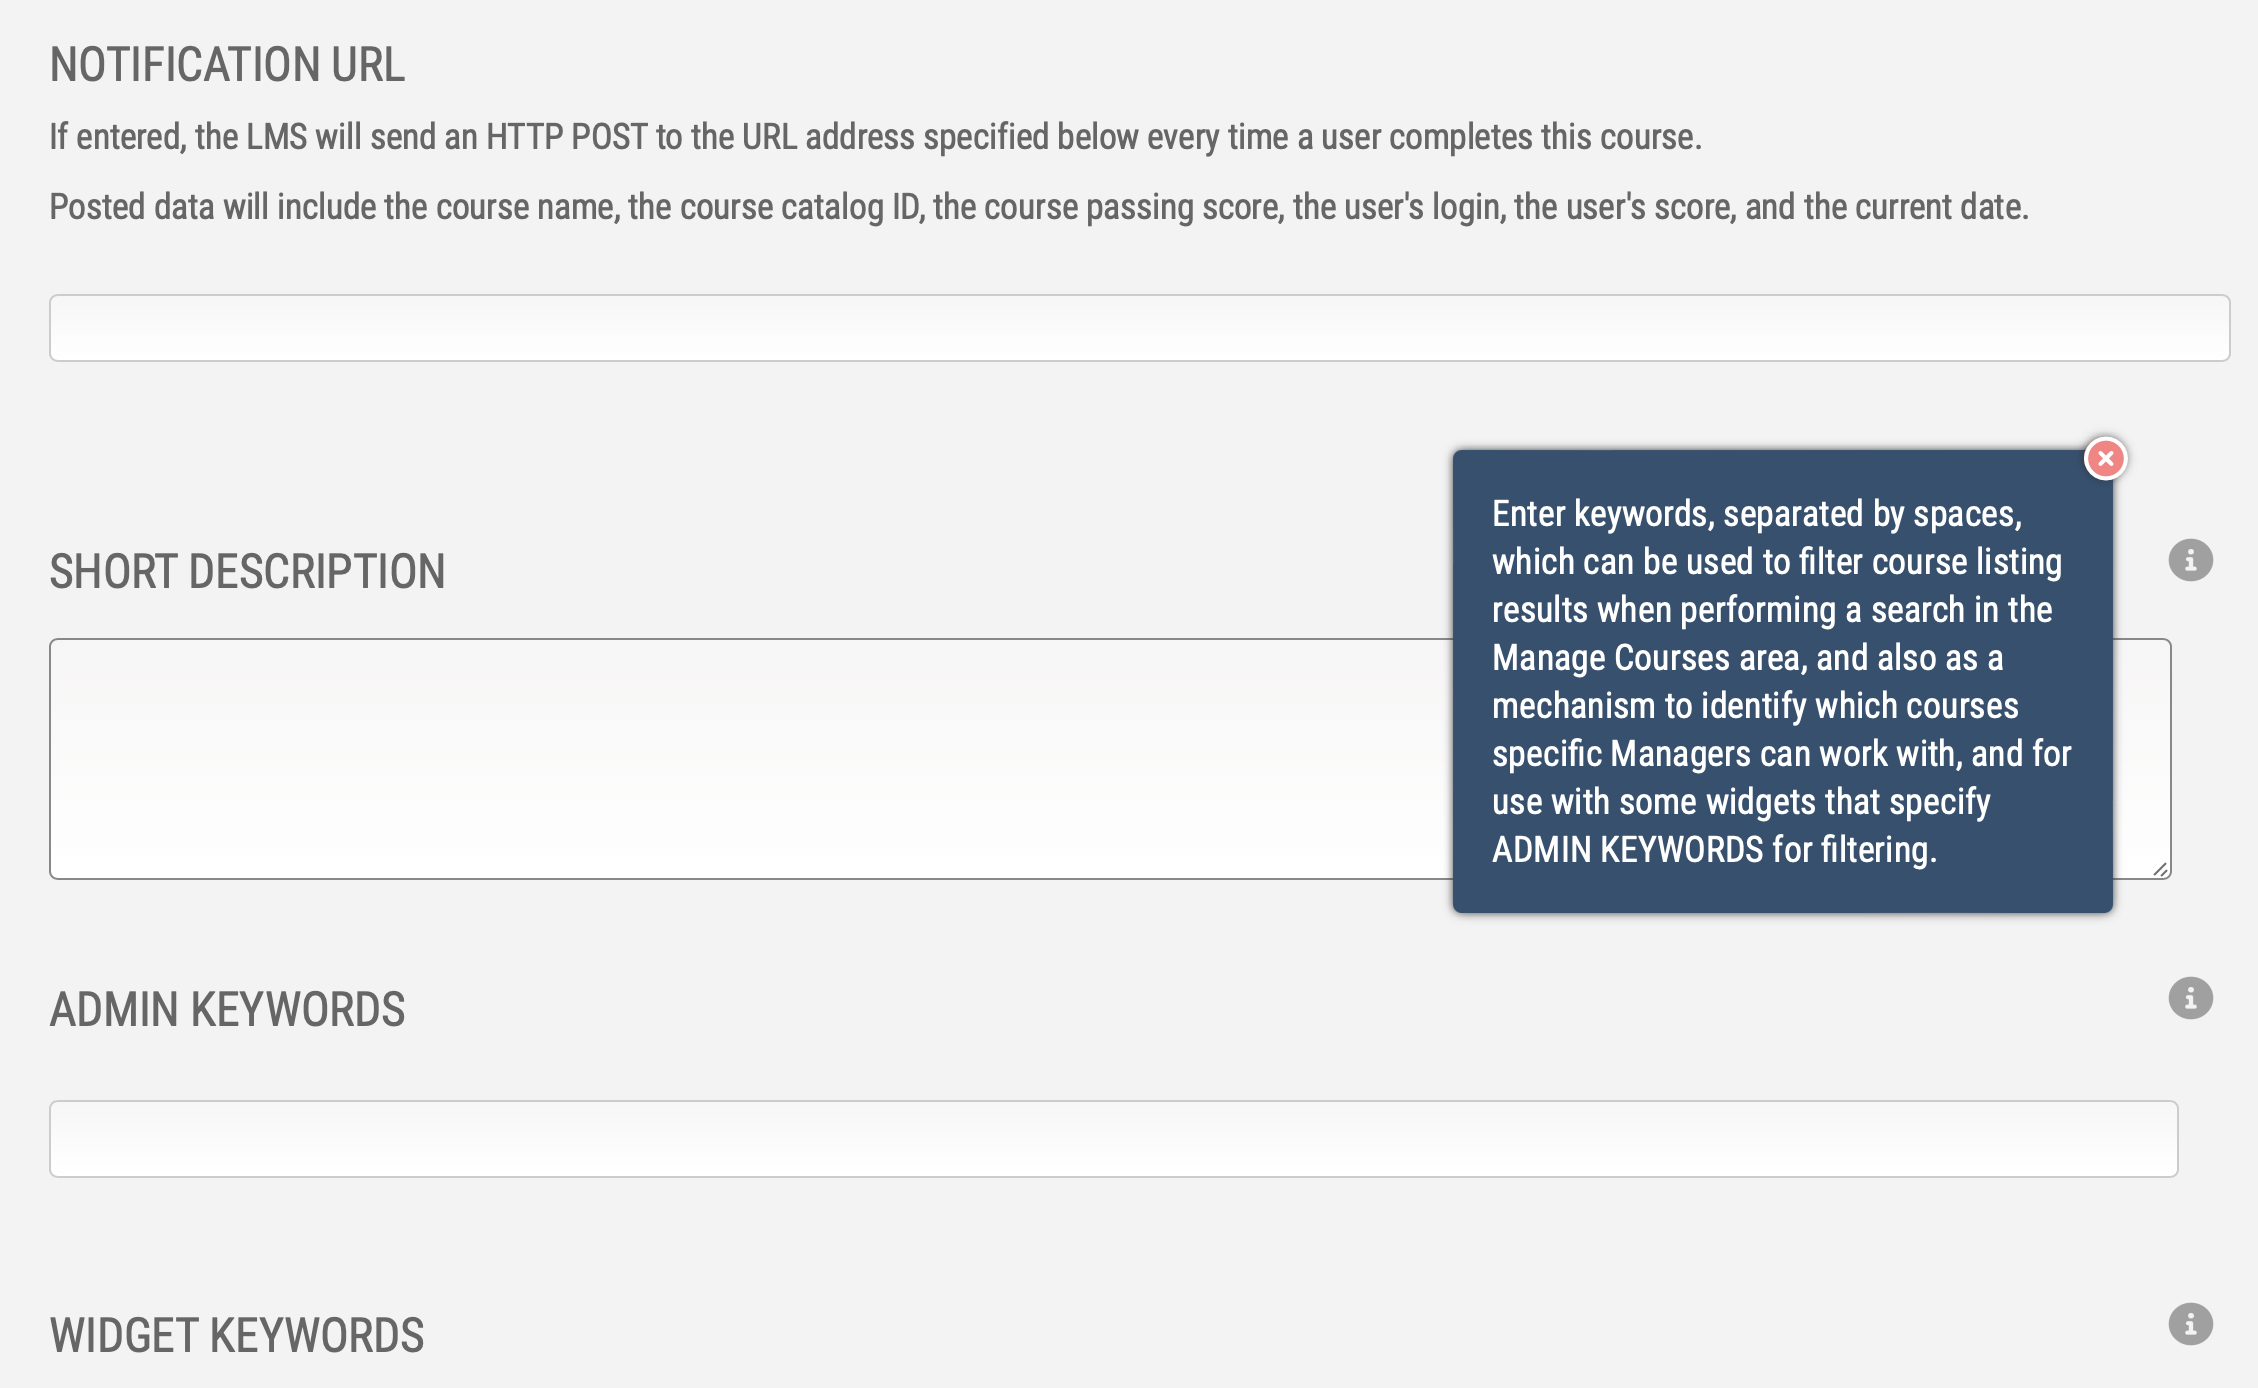Select the NOTIFICATION URL heading
The height and width of the screenshot is (1388, 2258).
click(x=227, y=65)
